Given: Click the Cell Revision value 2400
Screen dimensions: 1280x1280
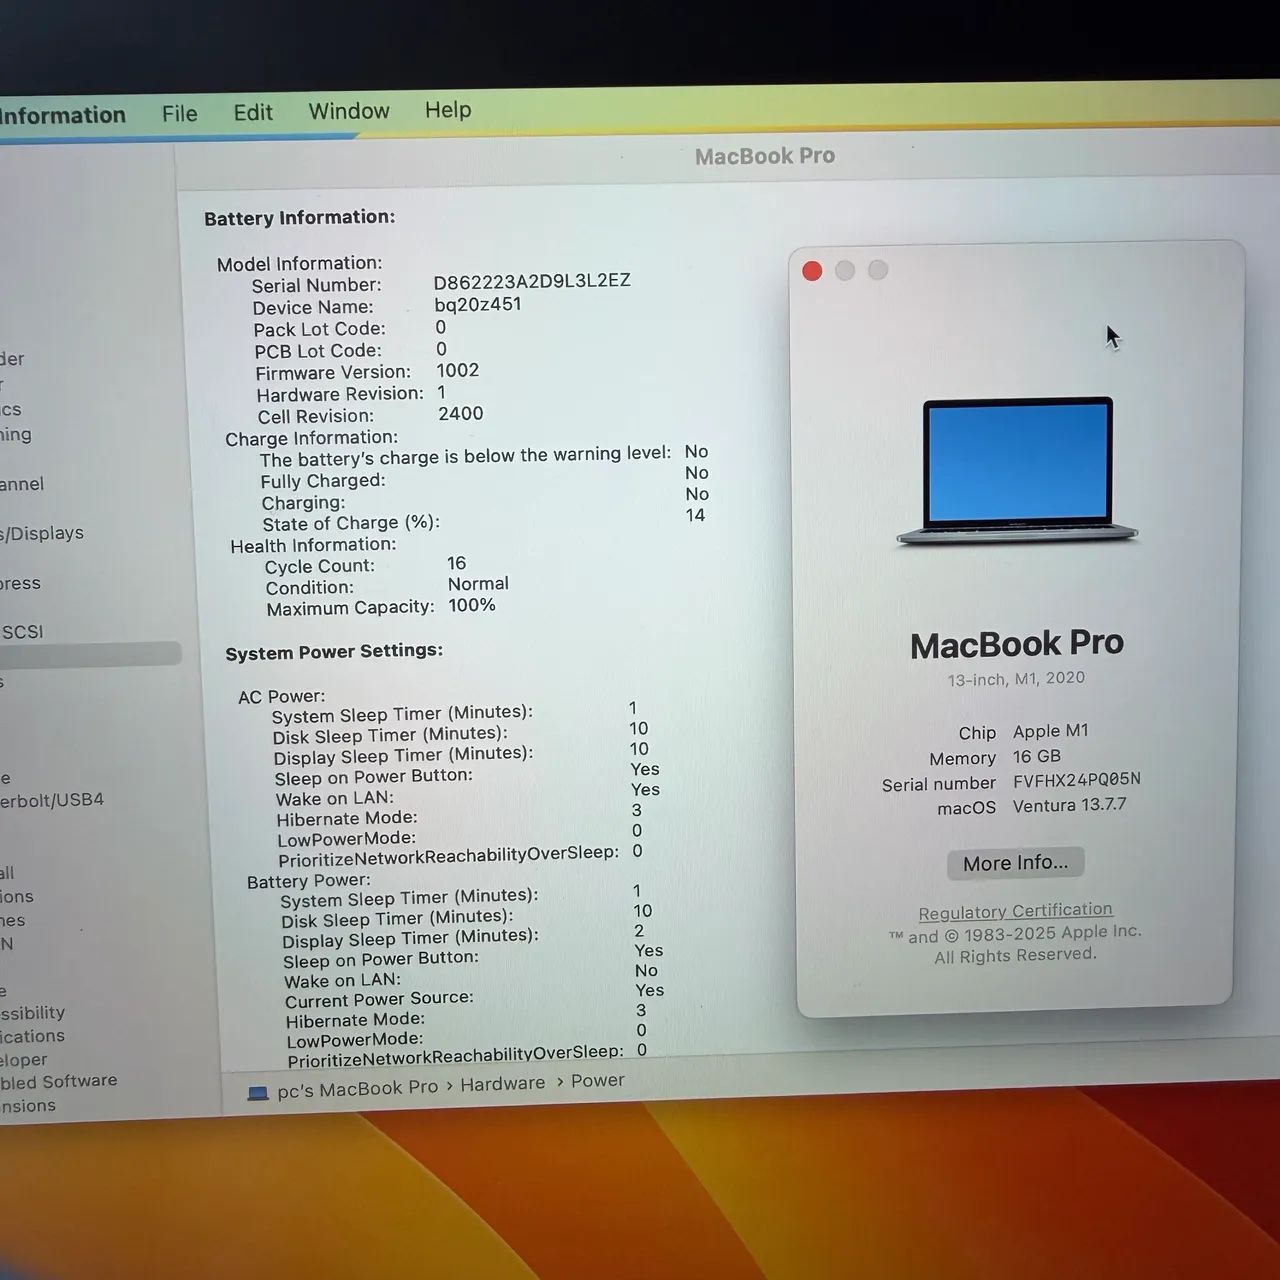Looking at the screenshot, I should (x=460, y=413).
